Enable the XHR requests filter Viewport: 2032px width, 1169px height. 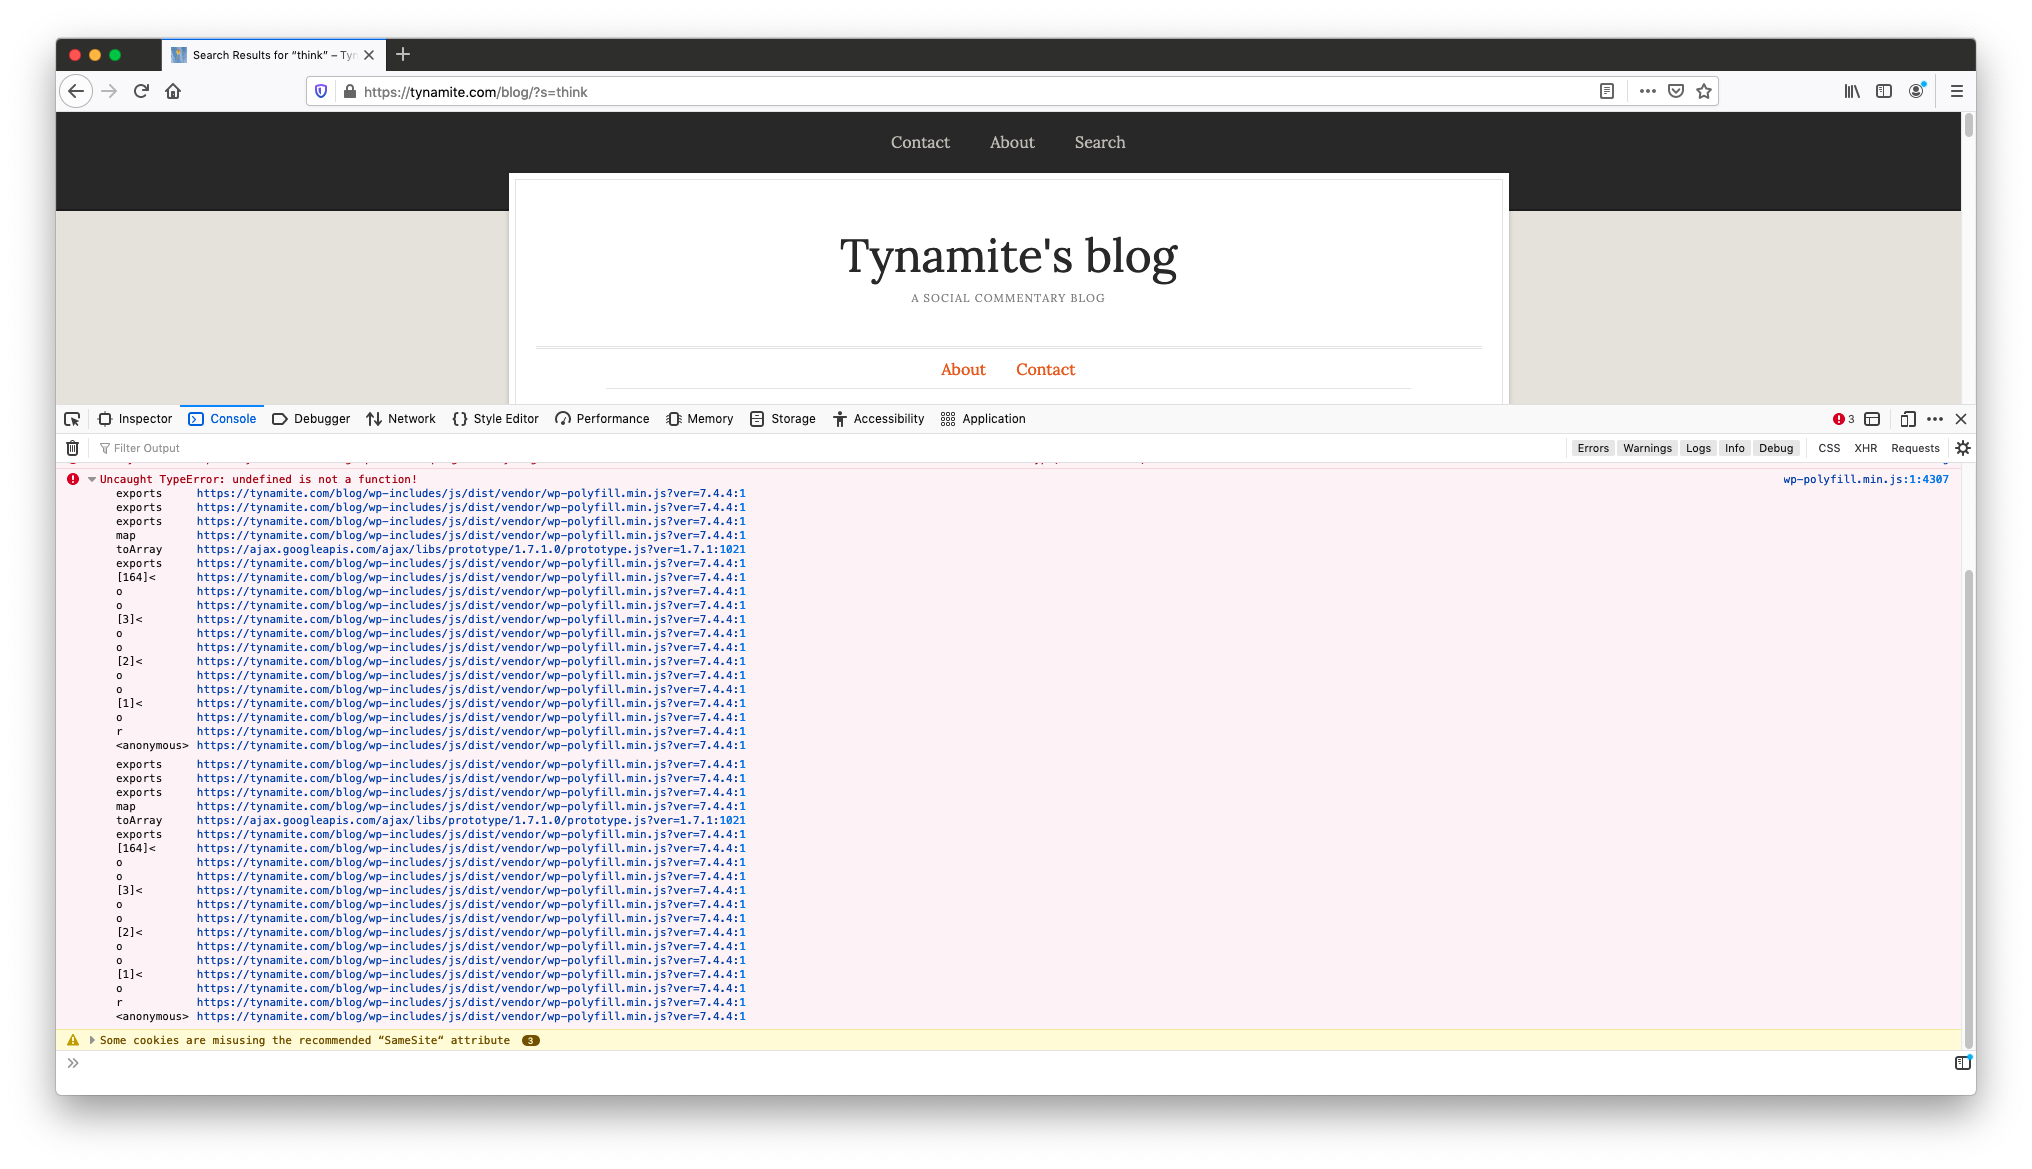tap(1866, 448)
